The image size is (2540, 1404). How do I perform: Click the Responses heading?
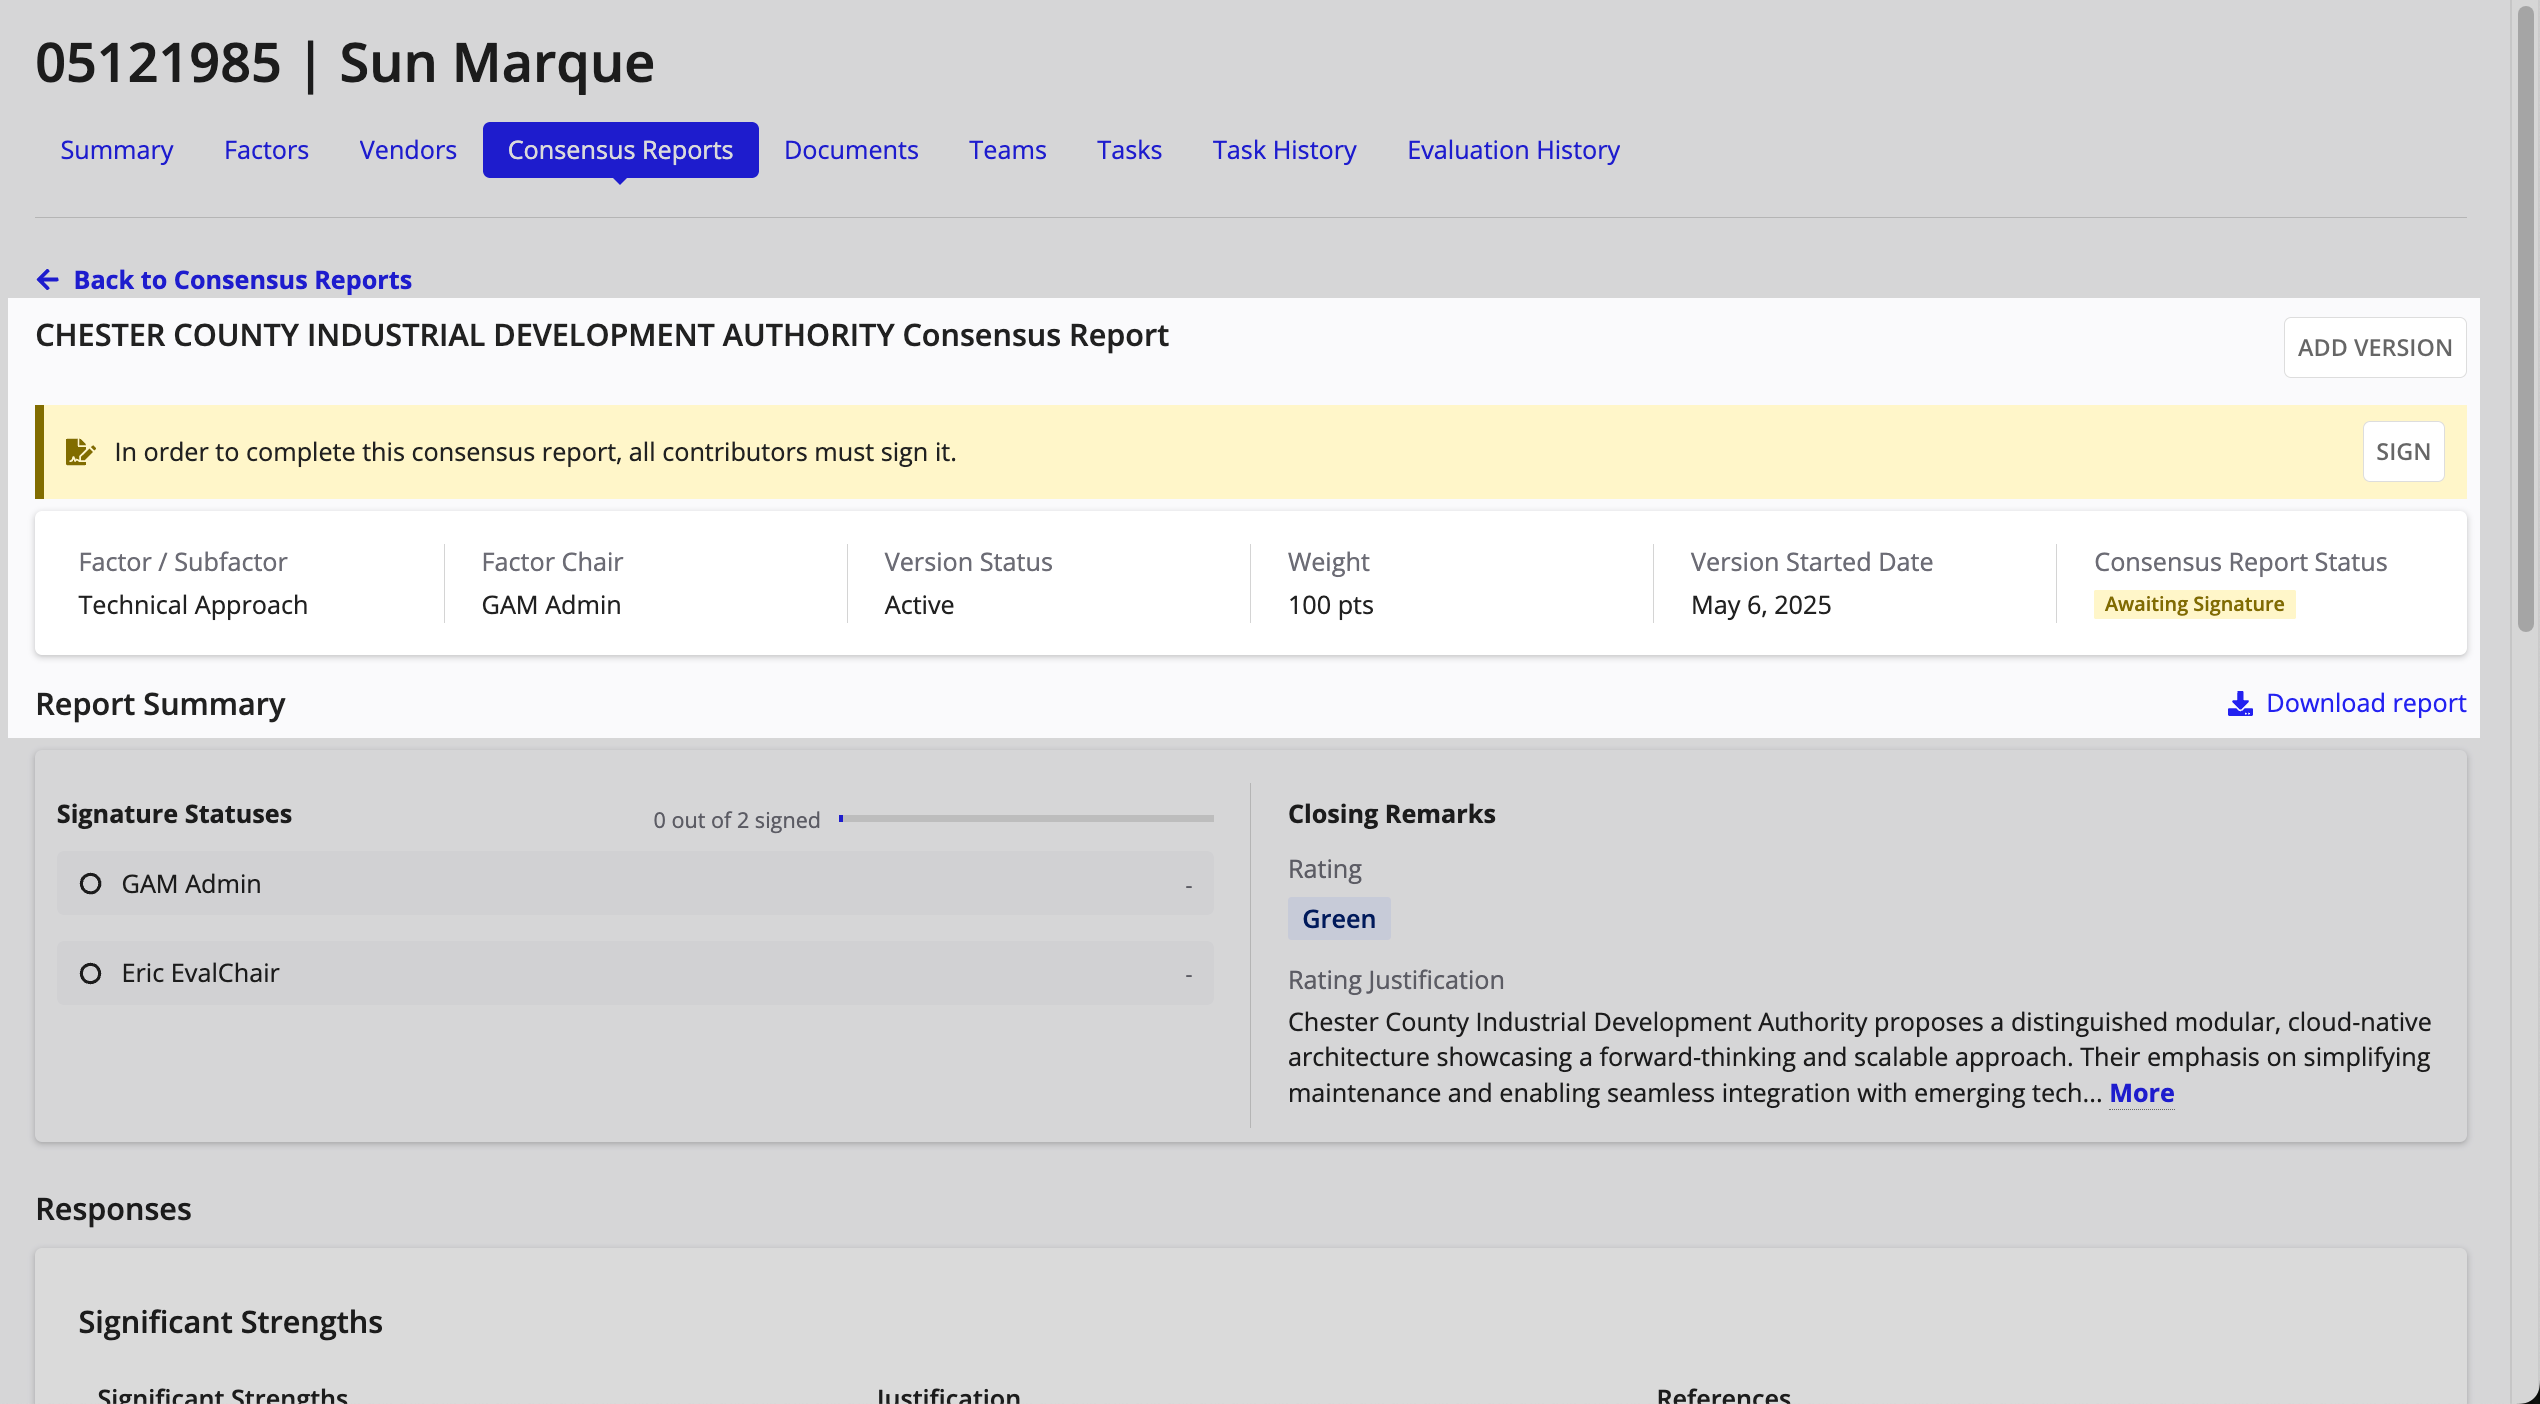(113, 1209)
